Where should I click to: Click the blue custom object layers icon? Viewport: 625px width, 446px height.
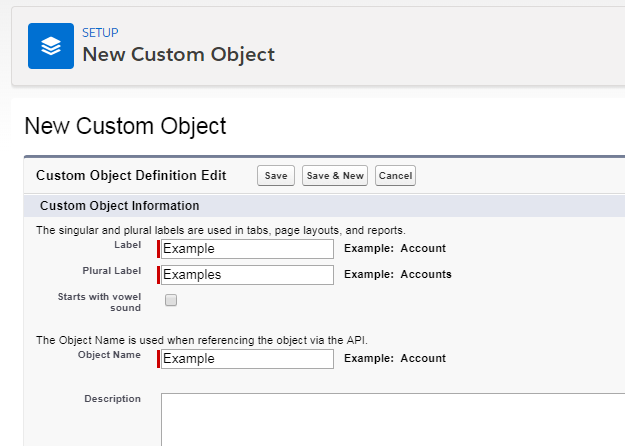pos(51,46)
